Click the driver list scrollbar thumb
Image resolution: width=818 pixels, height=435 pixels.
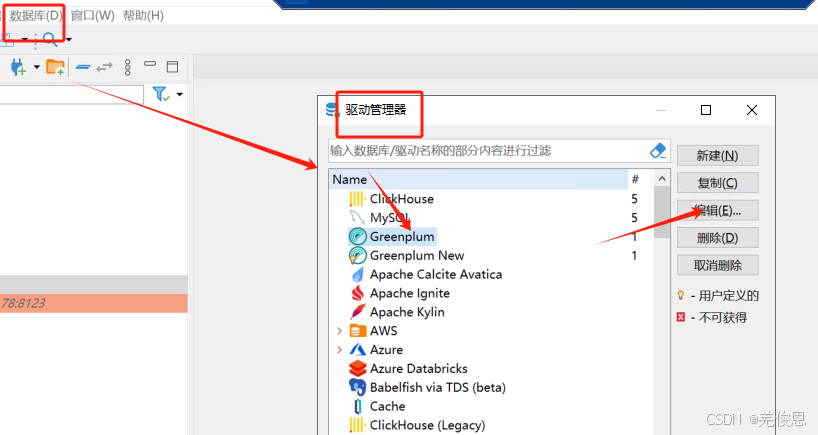(x=662, y=213)
